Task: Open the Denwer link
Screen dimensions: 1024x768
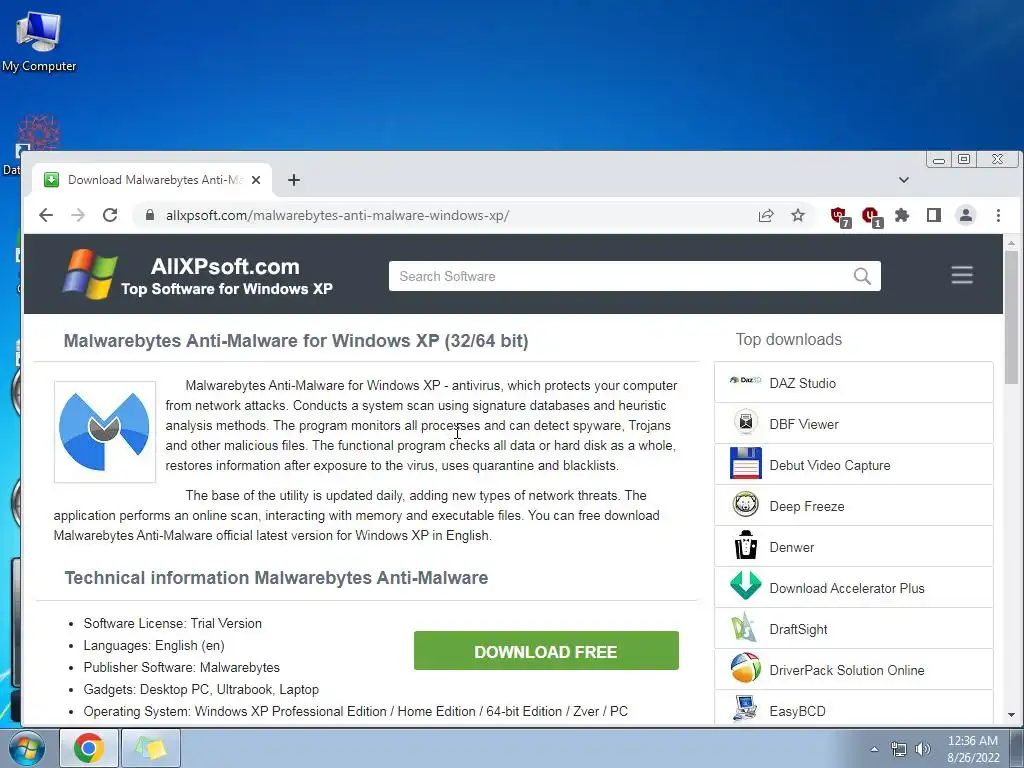Action: coord(792,547)
